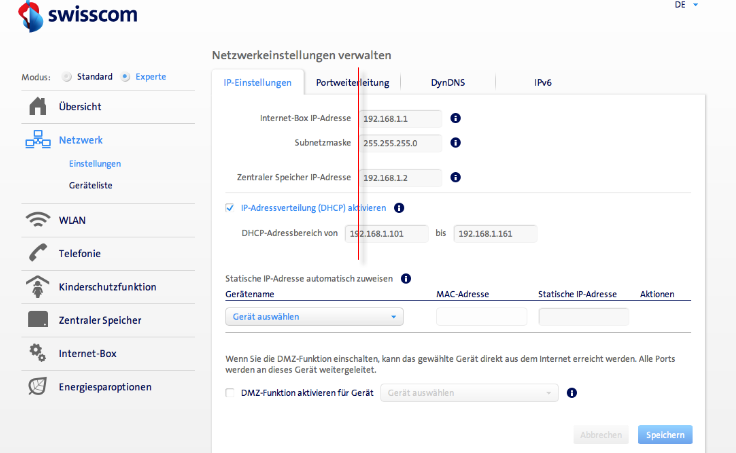Screen dimensions: 736x453
Task: Click the Telefonie phone handset icon
Action: click(x=38, y=254)
